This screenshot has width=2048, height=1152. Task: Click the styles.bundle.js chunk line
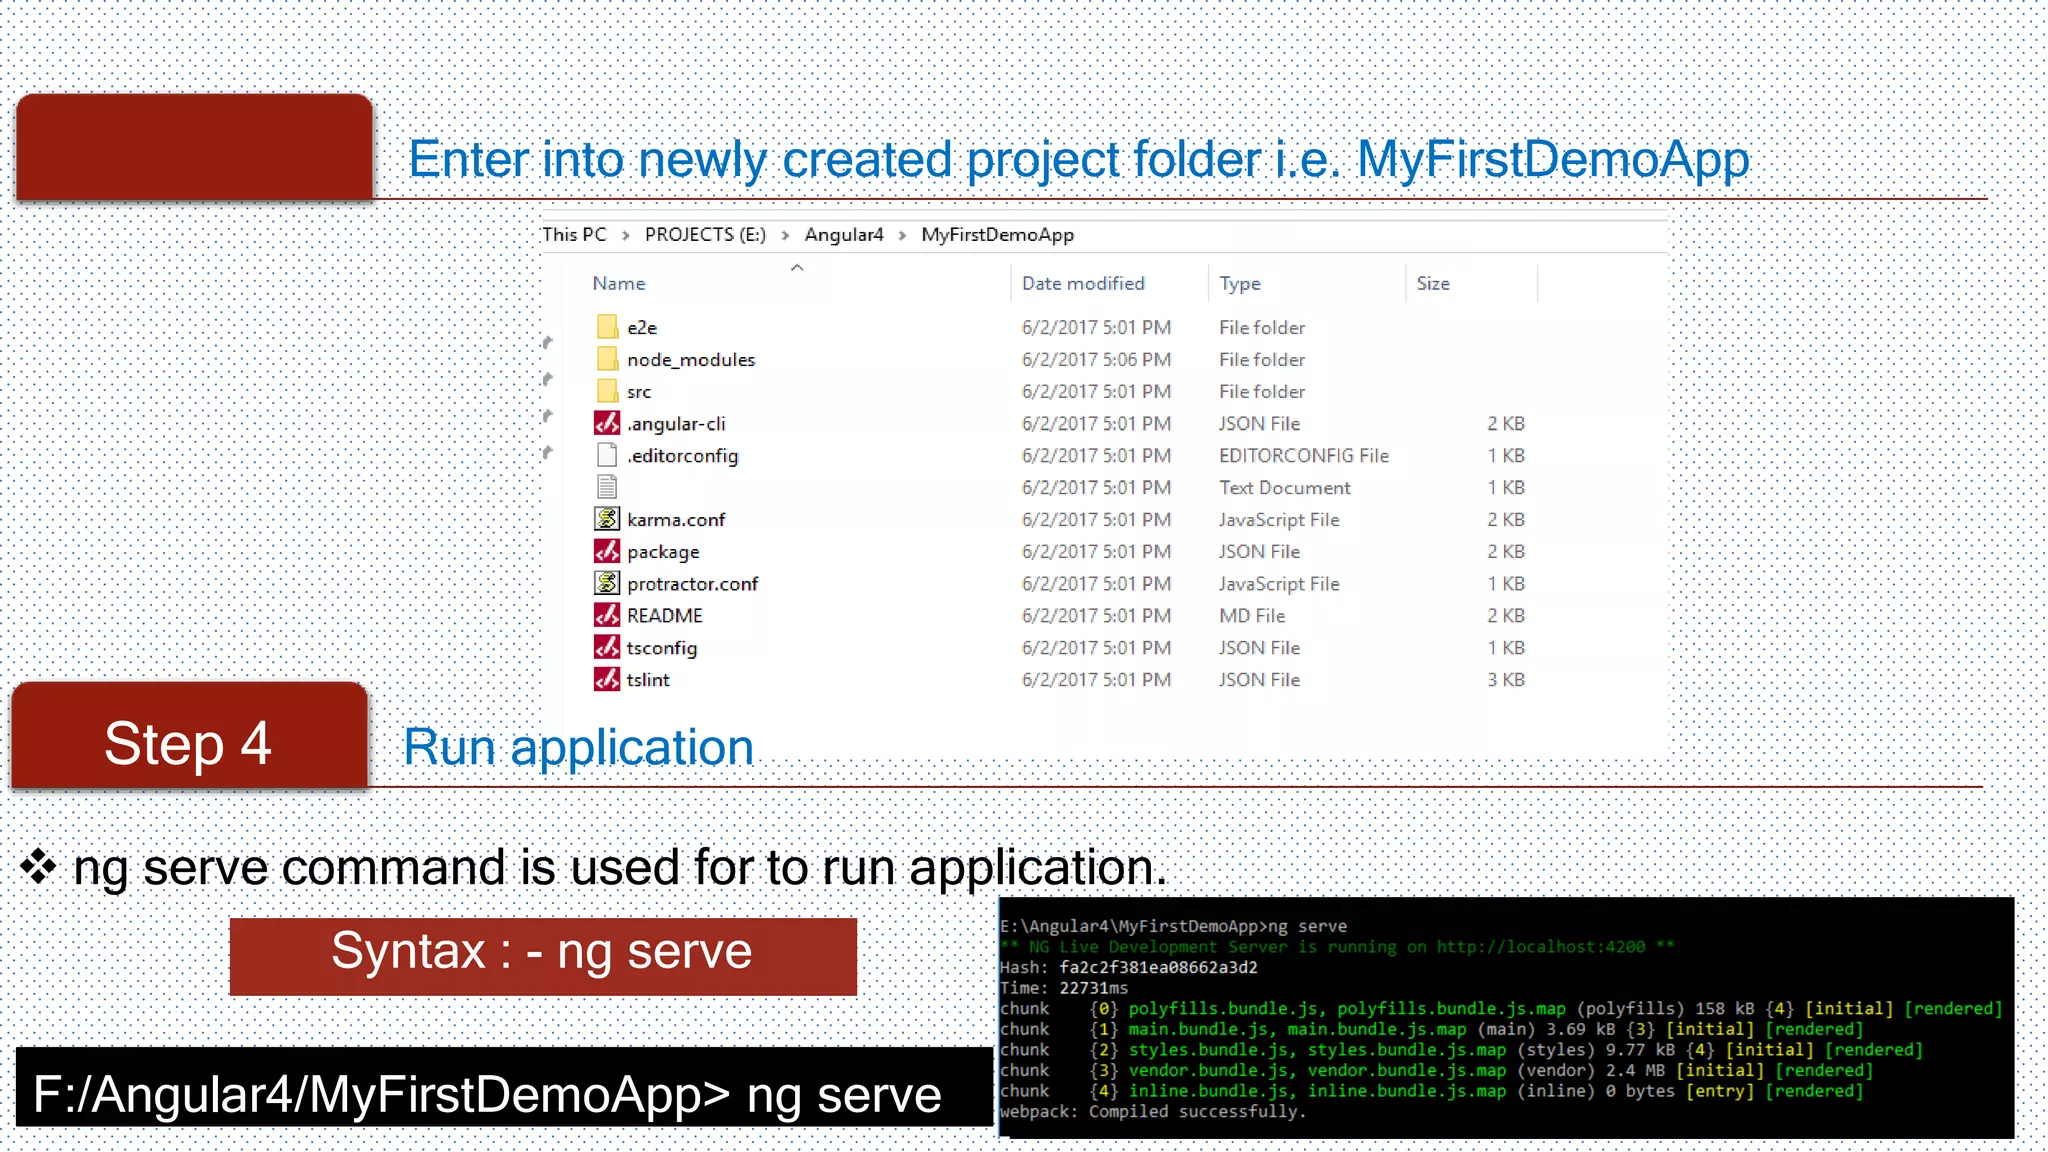click(1461, 1050)
